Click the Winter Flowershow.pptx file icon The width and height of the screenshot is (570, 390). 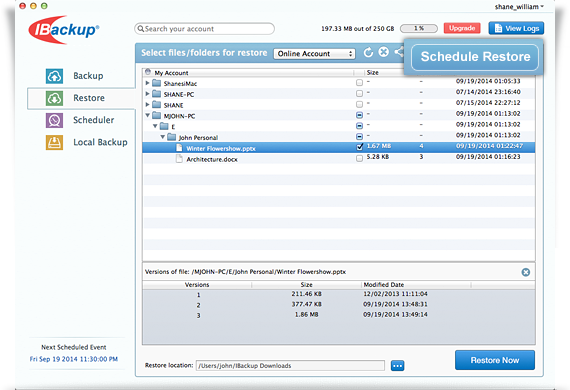coord(179,148)
